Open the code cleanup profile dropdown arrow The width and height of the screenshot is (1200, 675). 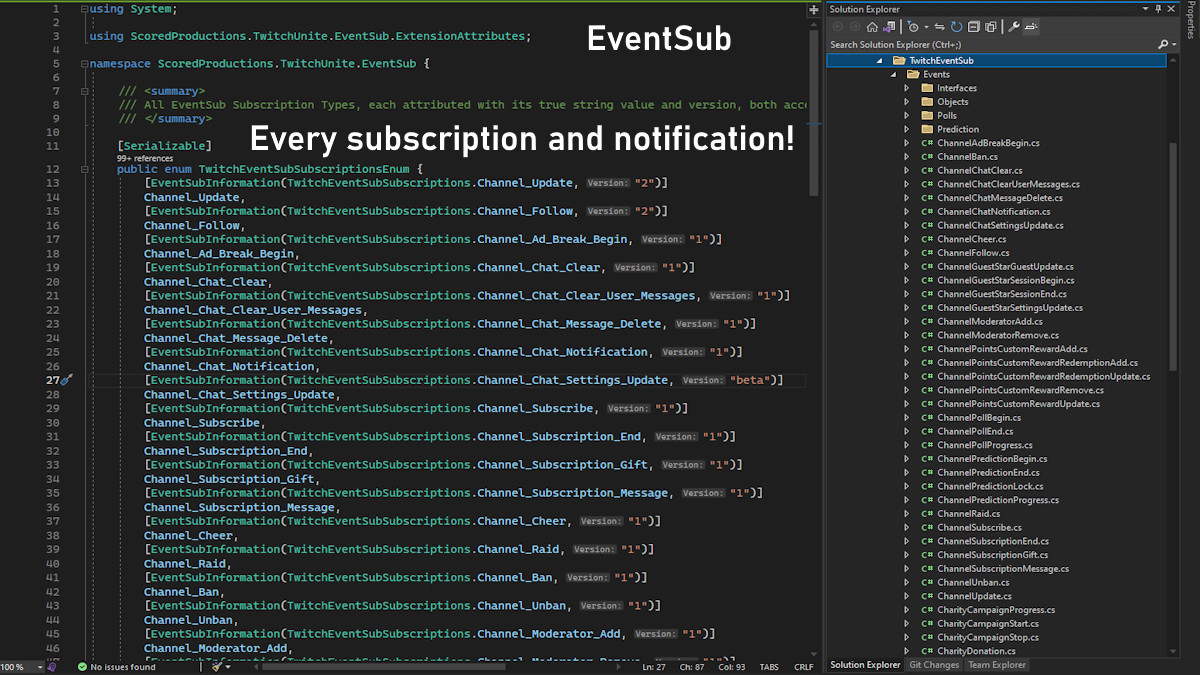pos(228,667)
